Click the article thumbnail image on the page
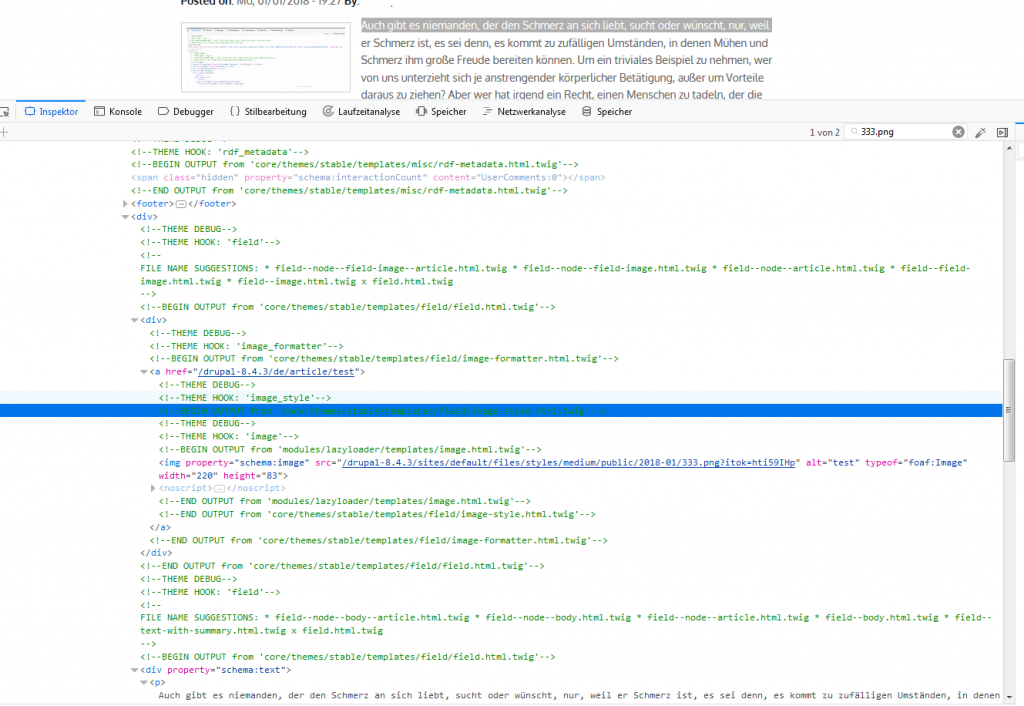 tap(264, 57)
